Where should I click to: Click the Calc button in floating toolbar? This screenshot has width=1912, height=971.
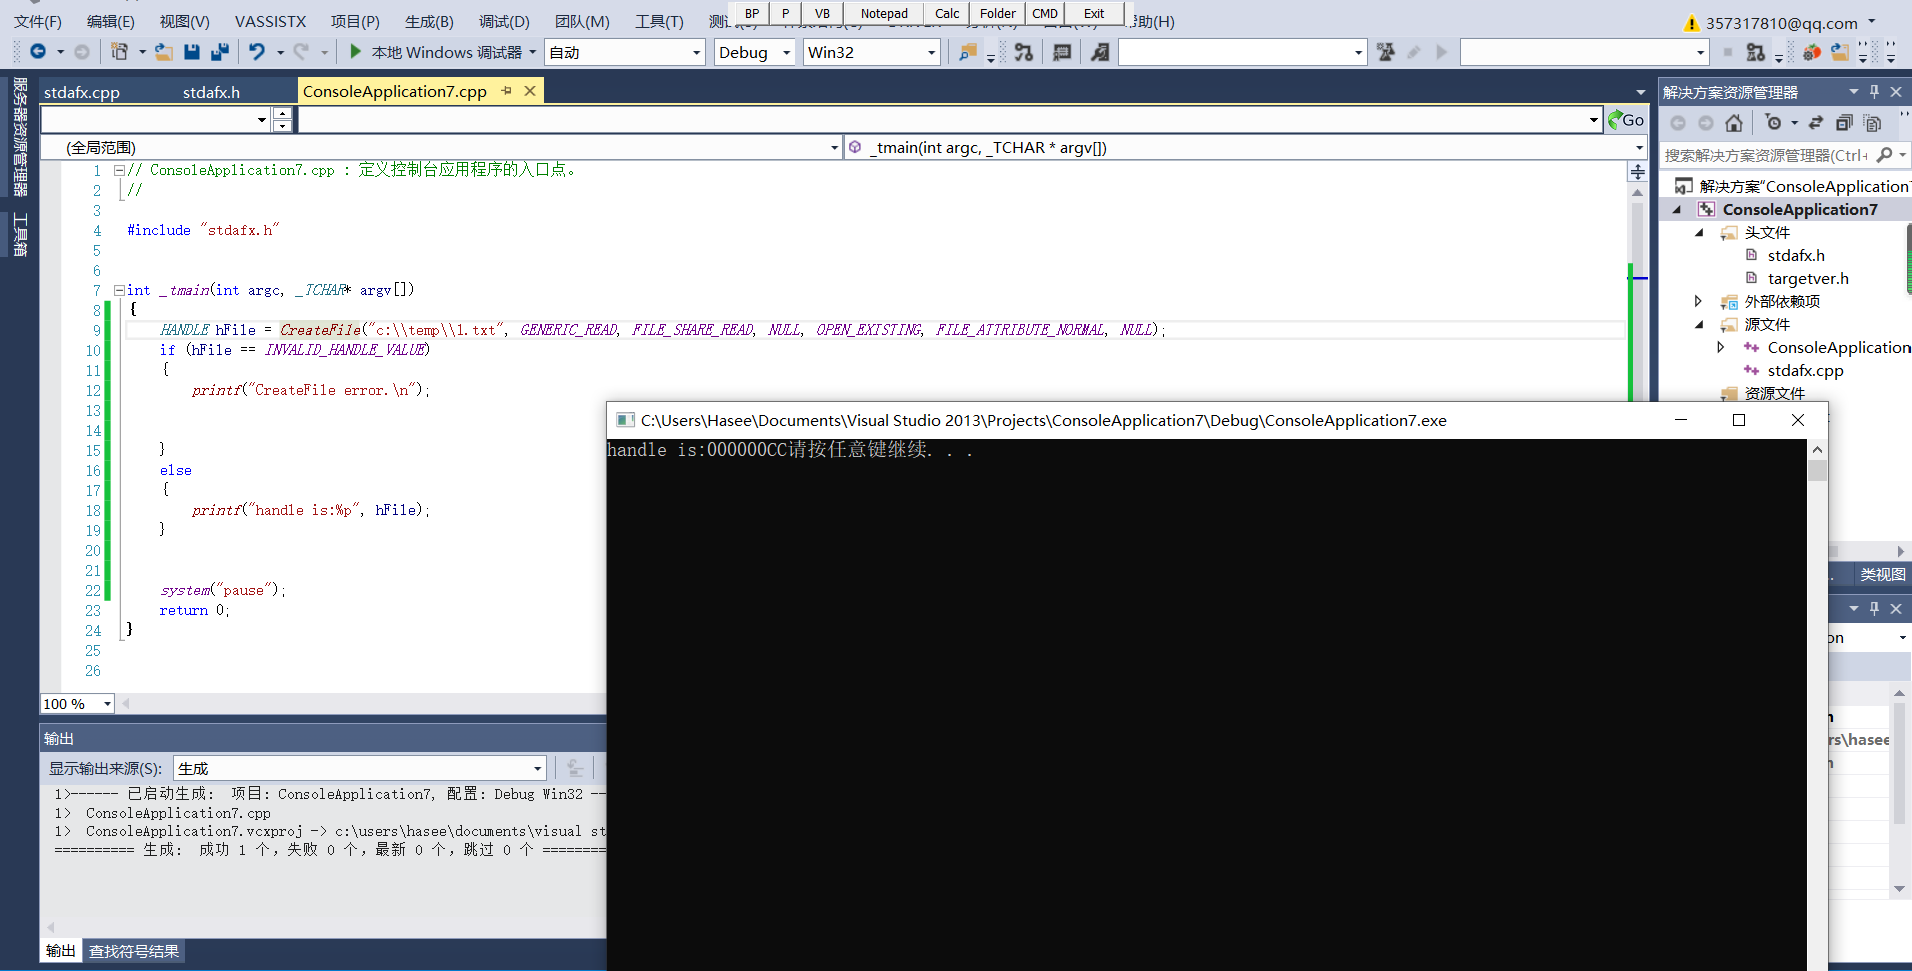[947, 13]
